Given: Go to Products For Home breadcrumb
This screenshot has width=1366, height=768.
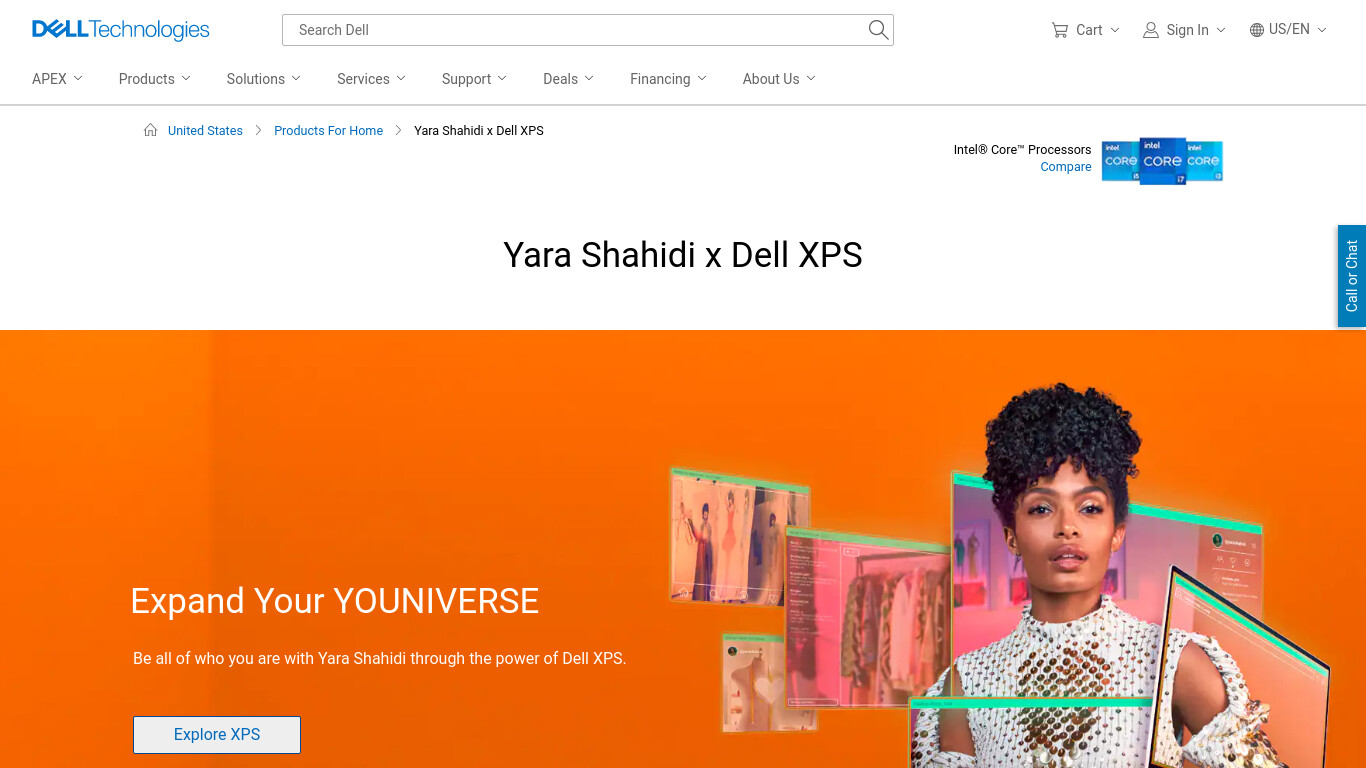Looking at the screenshot, I should (328, 131).
